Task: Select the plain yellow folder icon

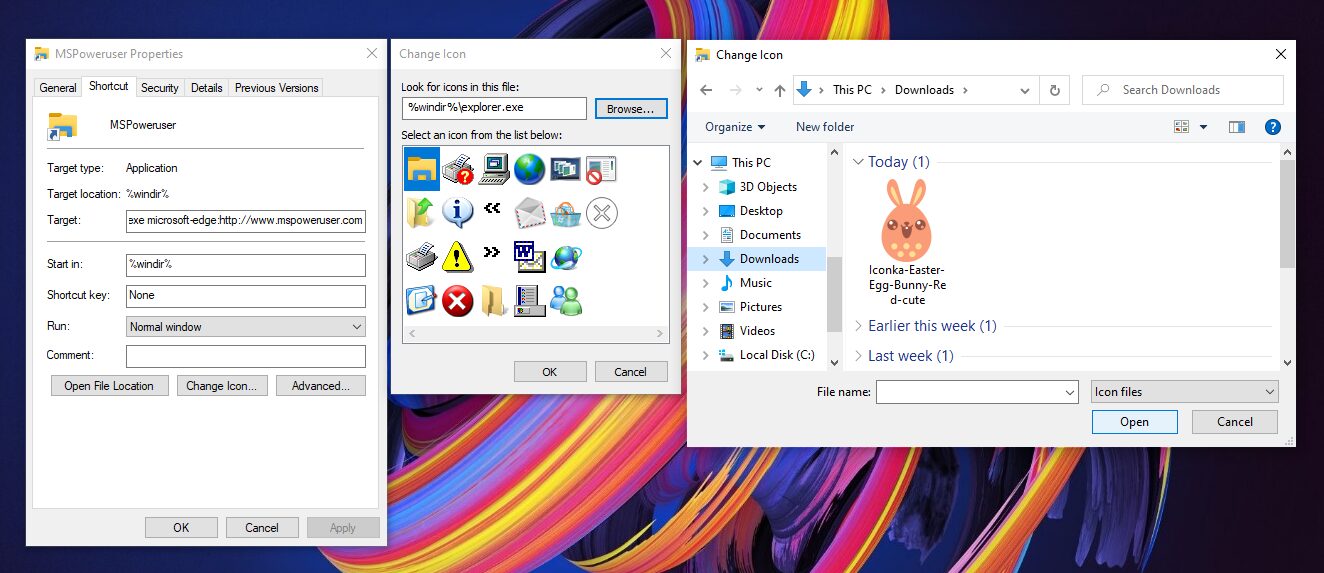Action: tap(494, 300)
